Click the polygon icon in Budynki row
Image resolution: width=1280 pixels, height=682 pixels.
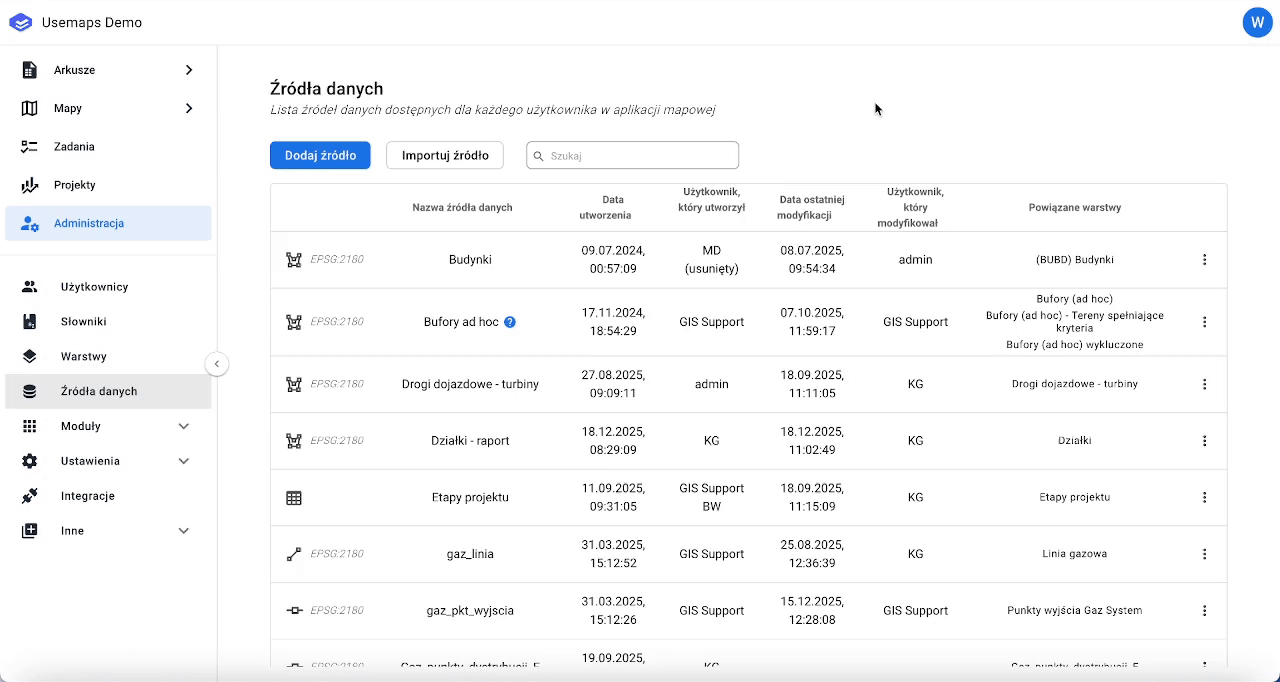click(294, 260)
